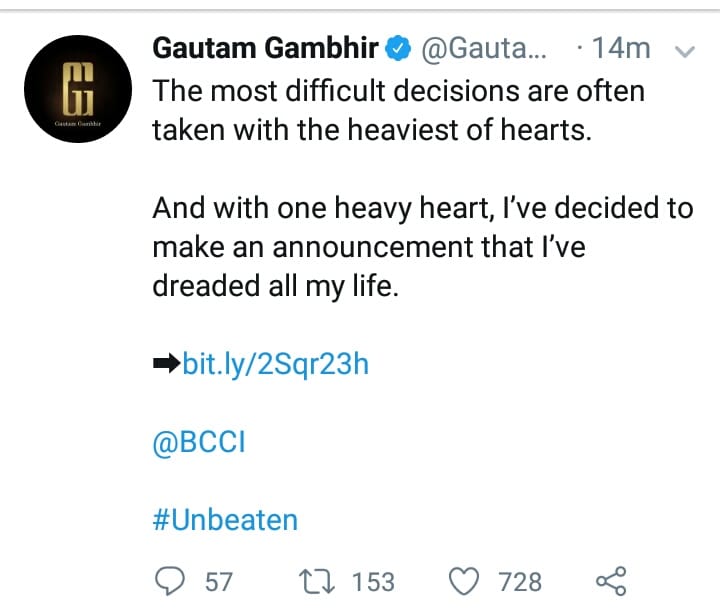720x612 pixels.
Task: Click the 'one heavy heart' tweet paragraph
Action: [423, 247]
